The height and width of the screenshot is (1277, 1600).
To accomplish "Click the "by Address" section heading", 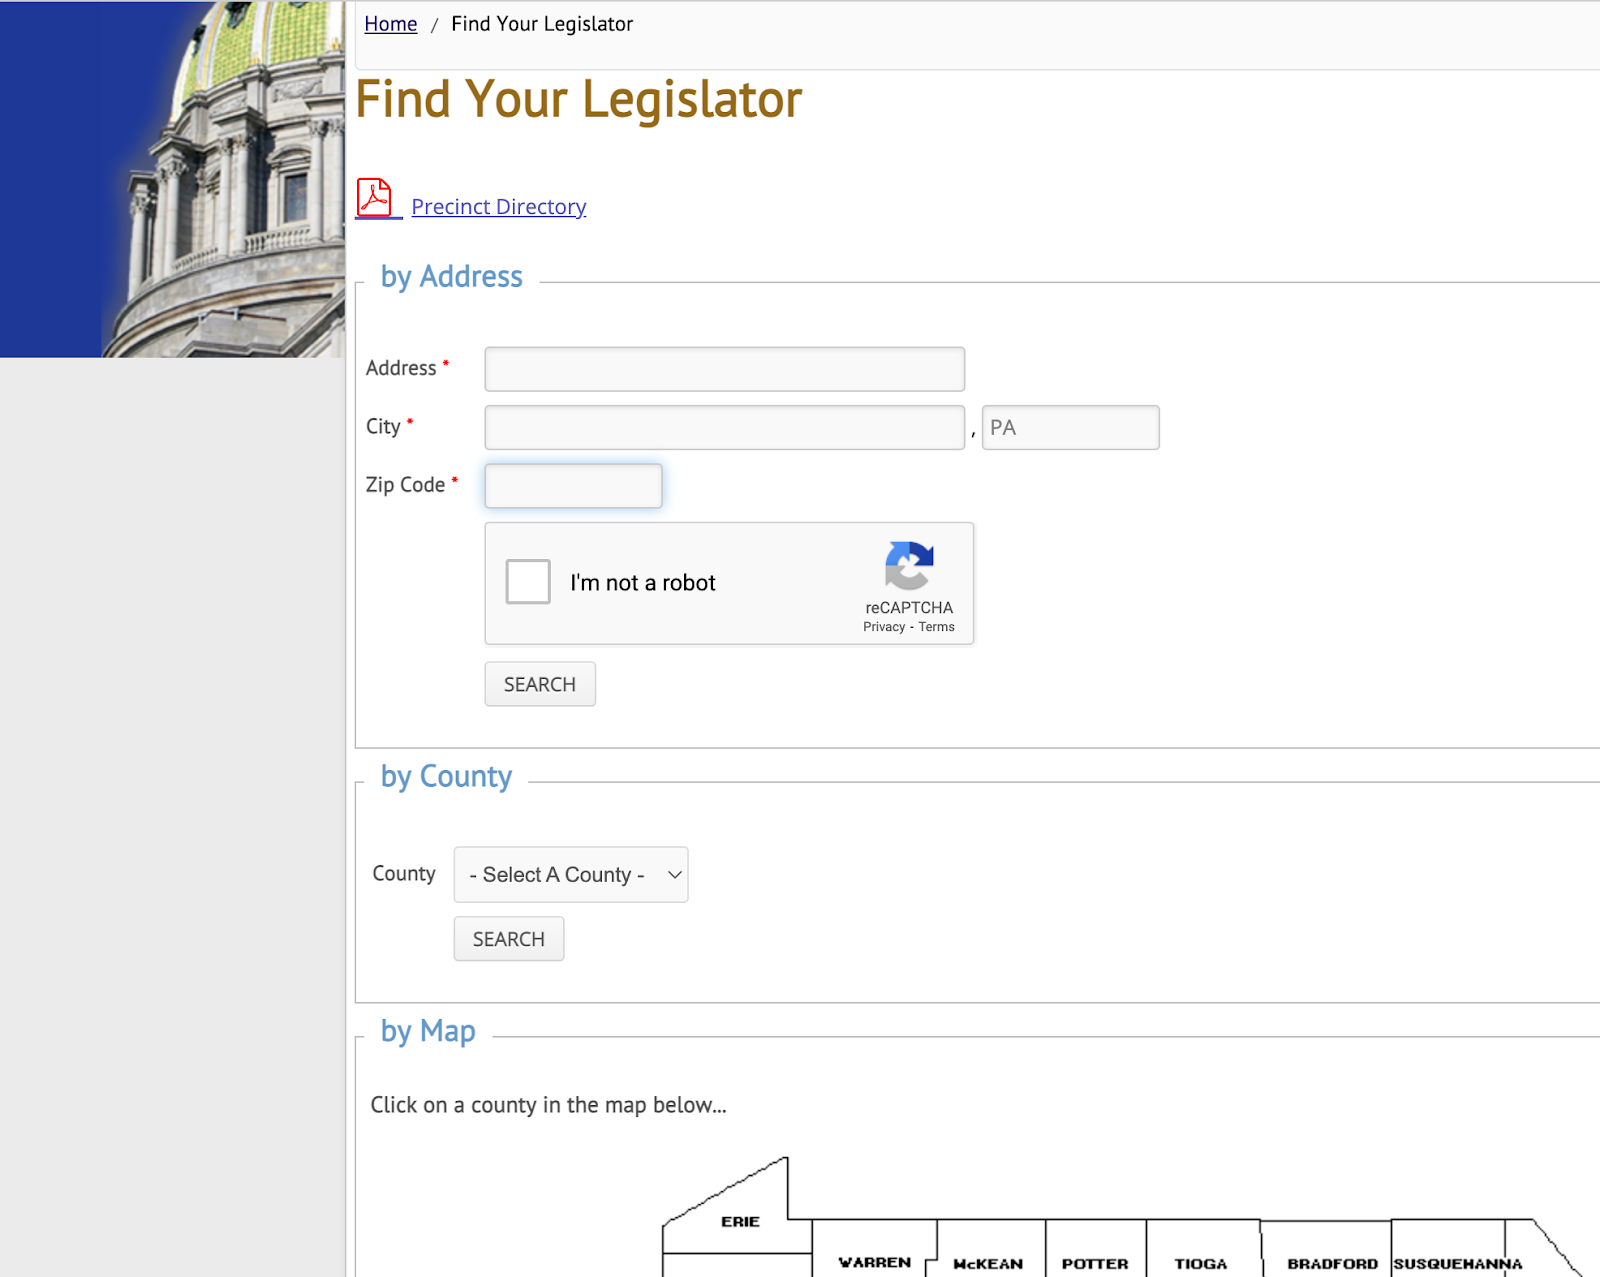I will click(452, 277).
